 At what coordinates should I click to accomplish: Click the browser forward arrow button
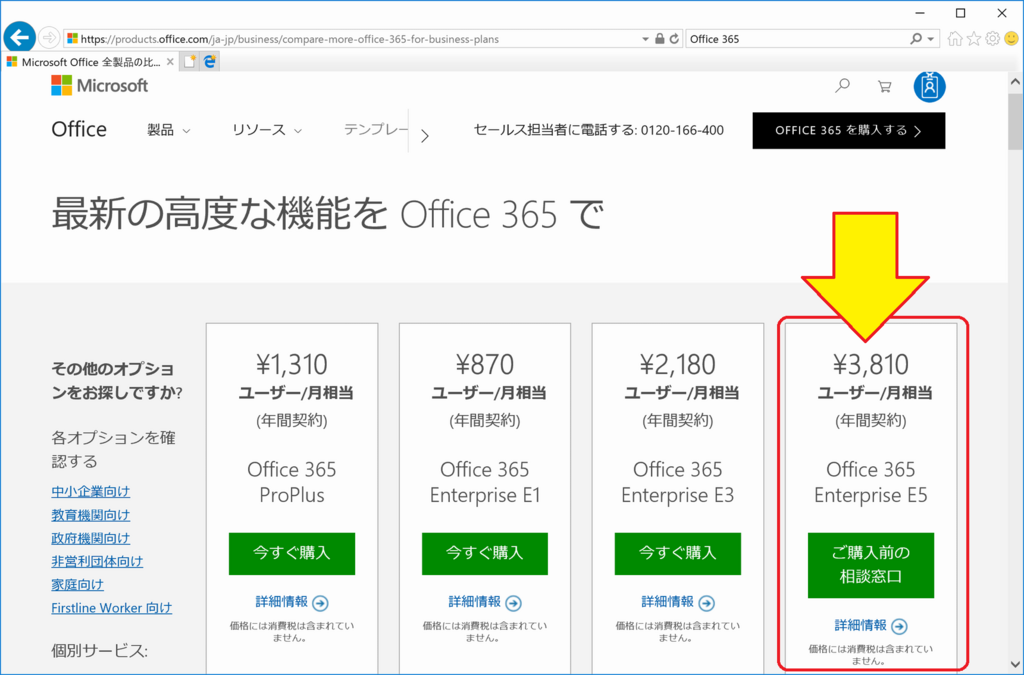(x=49, y=38)
